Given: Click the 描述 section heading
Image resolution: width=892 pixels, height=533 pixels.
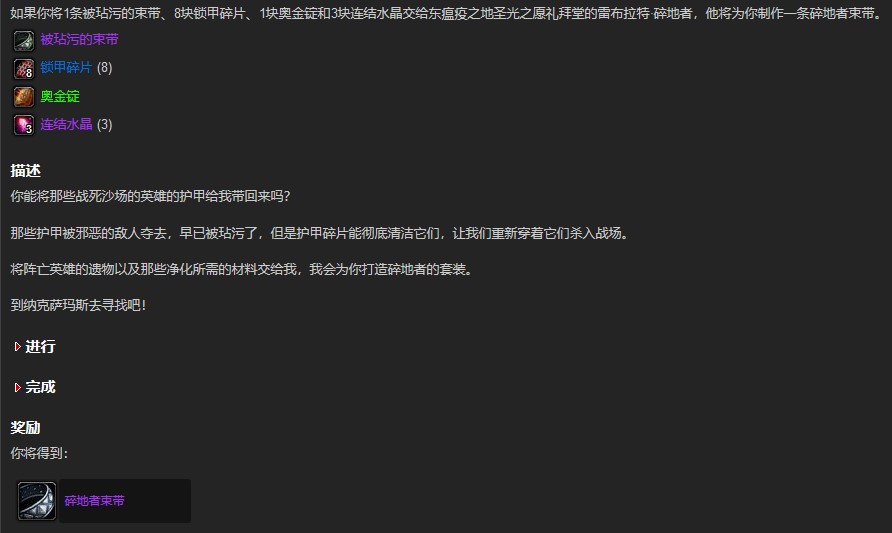Looking at the screenshot, I should 26,171.
